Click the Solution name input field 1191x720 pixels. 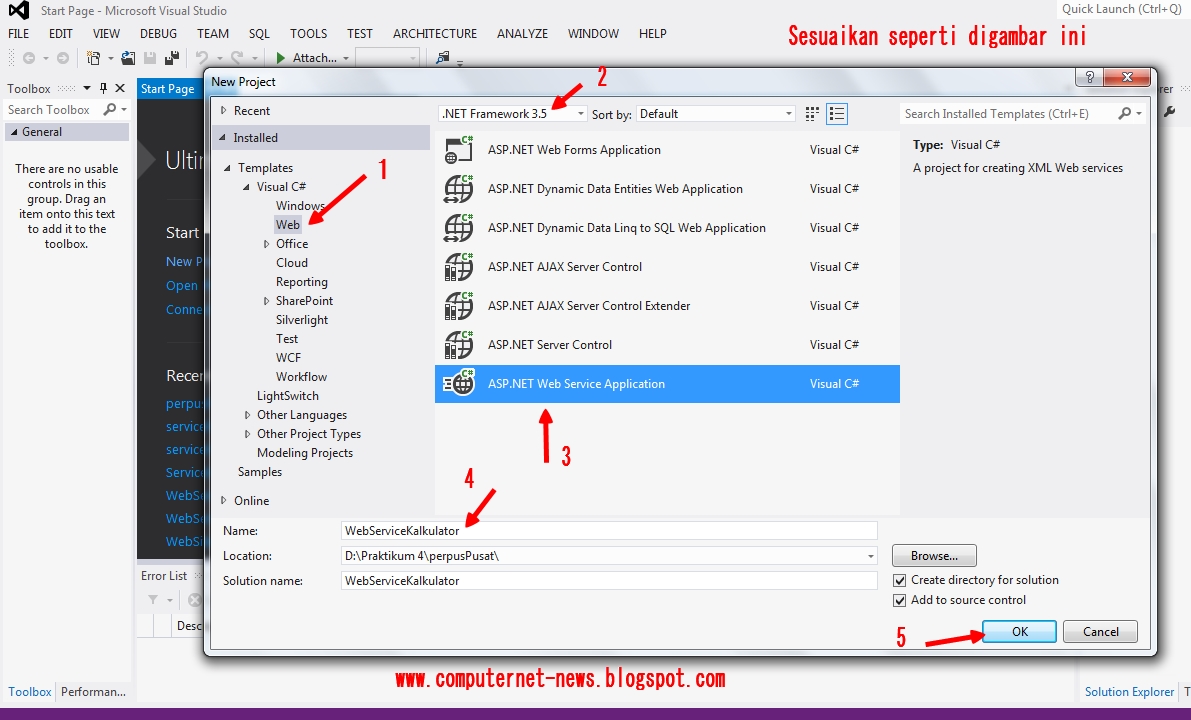(x=609, y=581)
